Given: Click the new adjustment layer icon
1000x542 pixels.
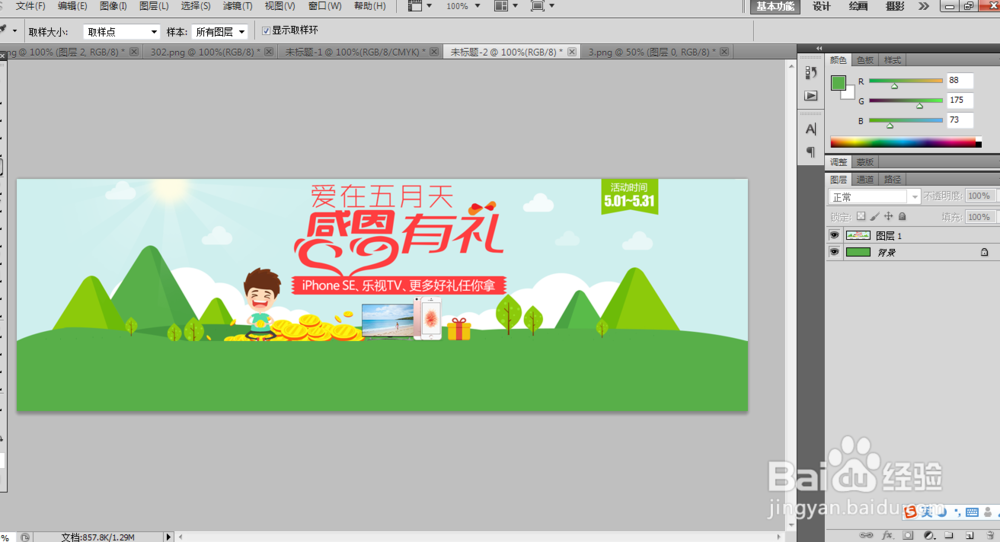Looking at the screenshot, I should pos(929,536).
